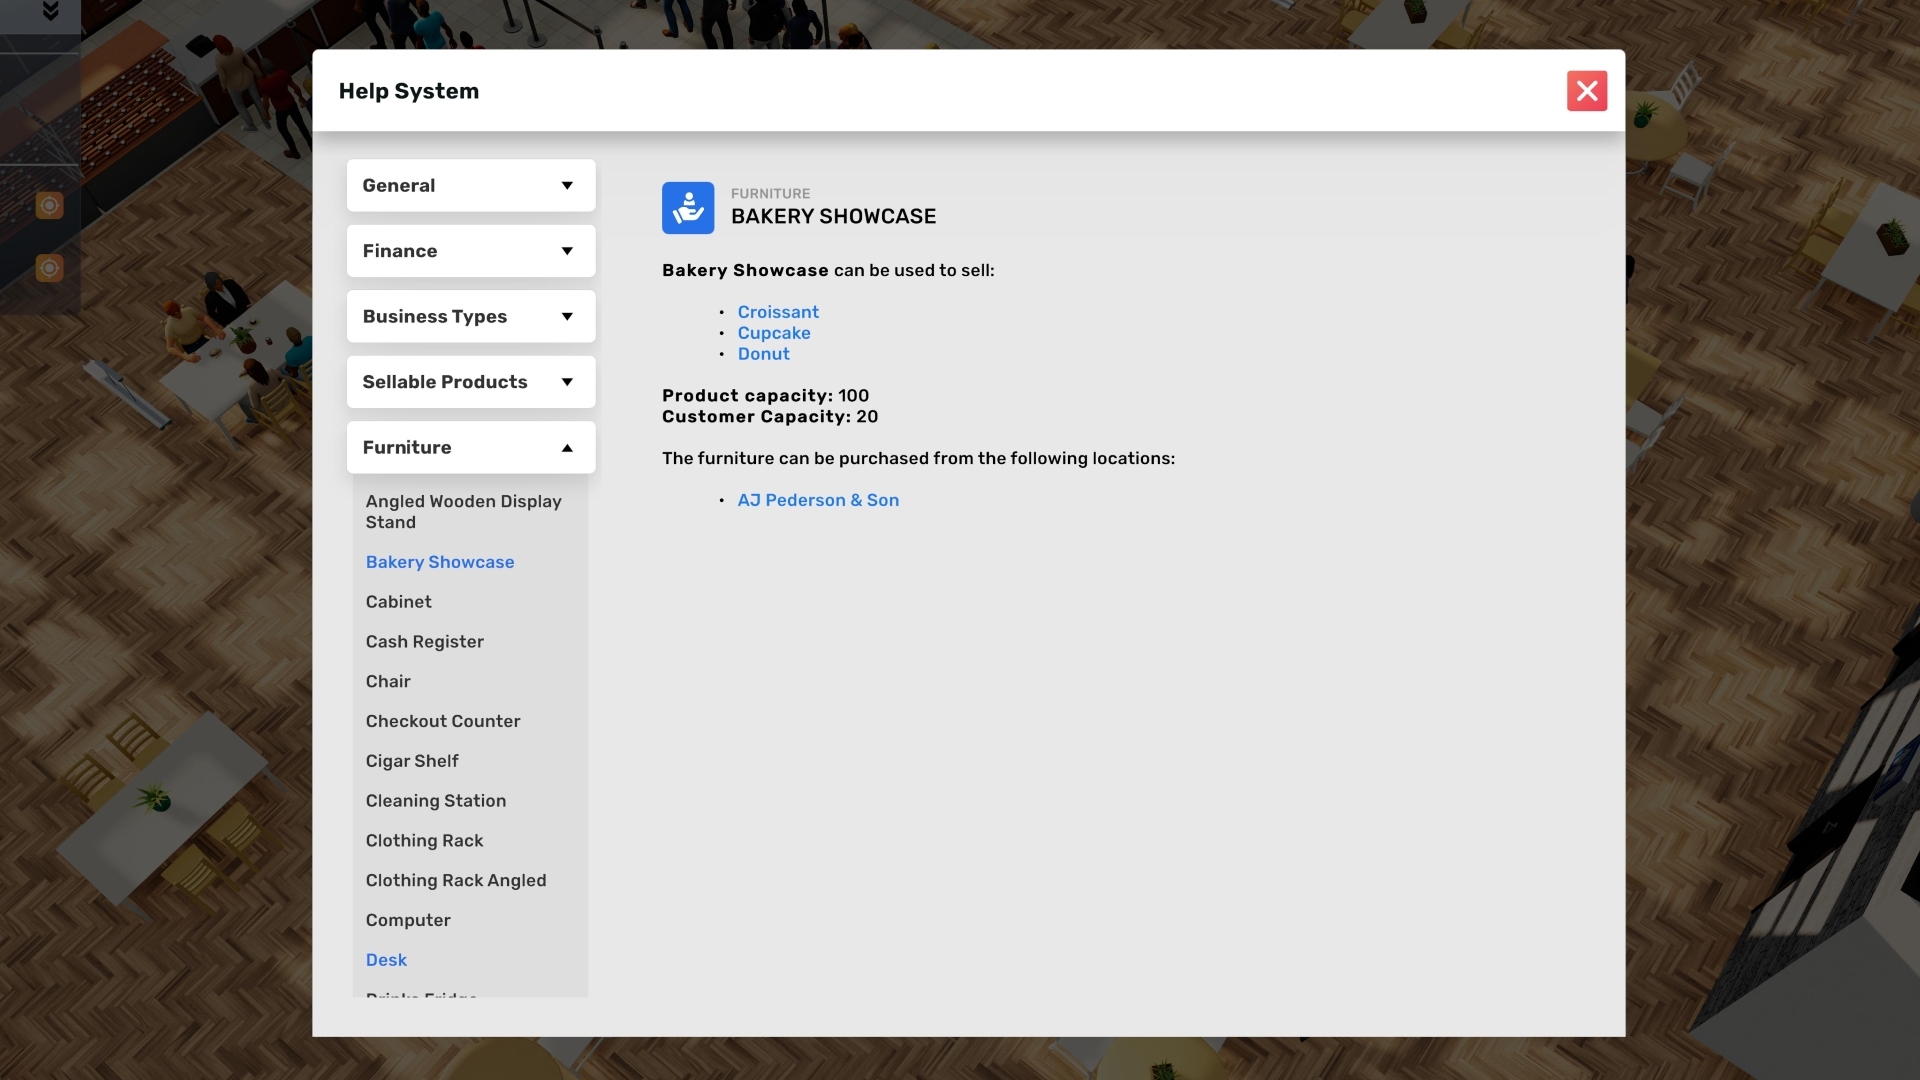Select Clothing Rack Angled entry
This screenshot has height=1080, width=1920.
coord(455,881)
